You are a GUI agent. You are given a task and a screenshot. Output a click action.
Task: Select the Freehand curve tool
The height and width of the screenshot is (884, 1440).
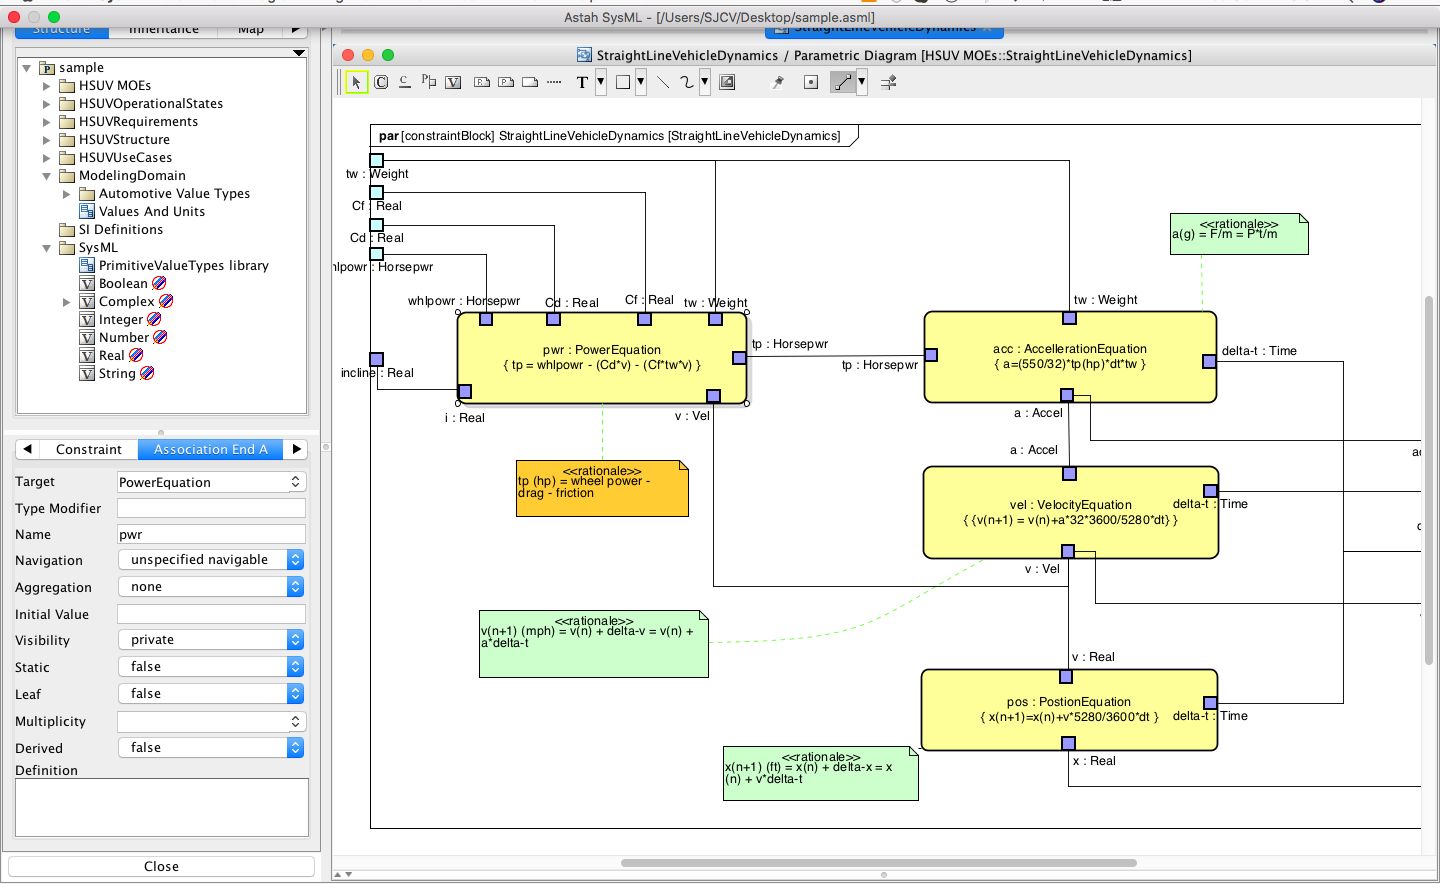click(687, 82)
